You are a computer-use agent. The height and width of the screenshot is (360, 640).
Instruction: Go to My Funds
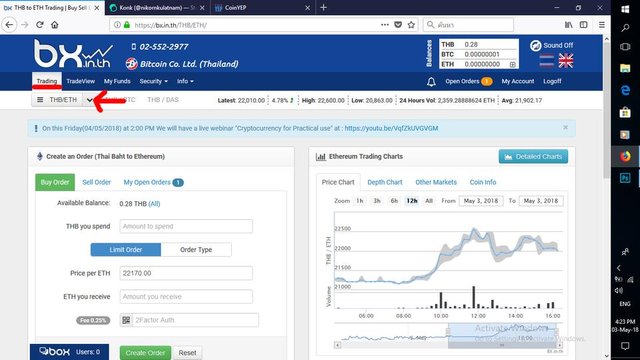117,82
